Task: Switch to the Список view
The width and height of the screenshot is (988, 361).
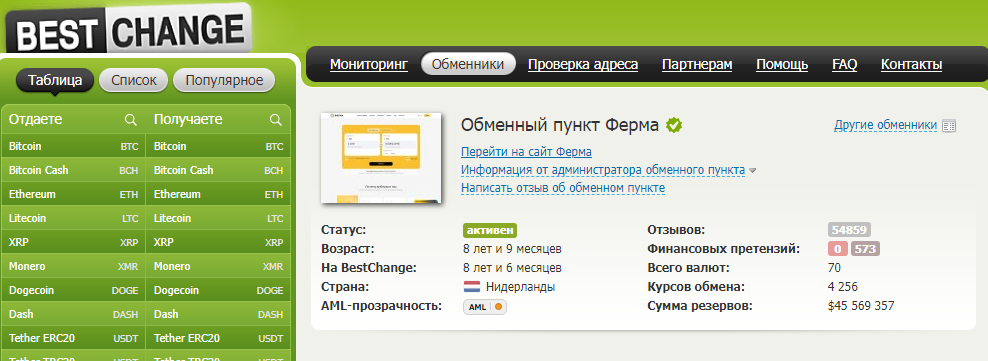Action: pos(133,80)
